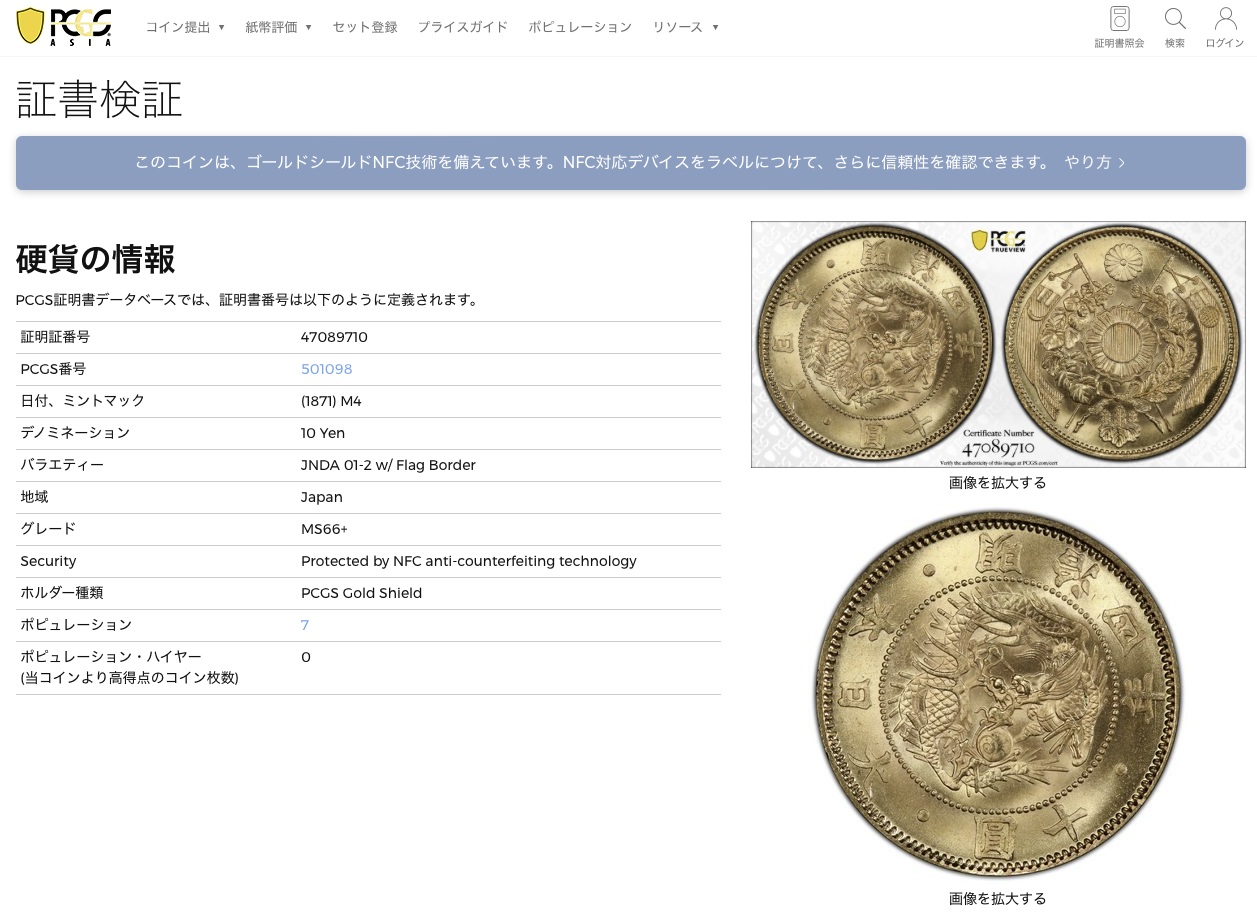The height and width of the screenshot is (913, 1257).
Task: Click the chevron arrow after やり方
Action: point(1121,162)
